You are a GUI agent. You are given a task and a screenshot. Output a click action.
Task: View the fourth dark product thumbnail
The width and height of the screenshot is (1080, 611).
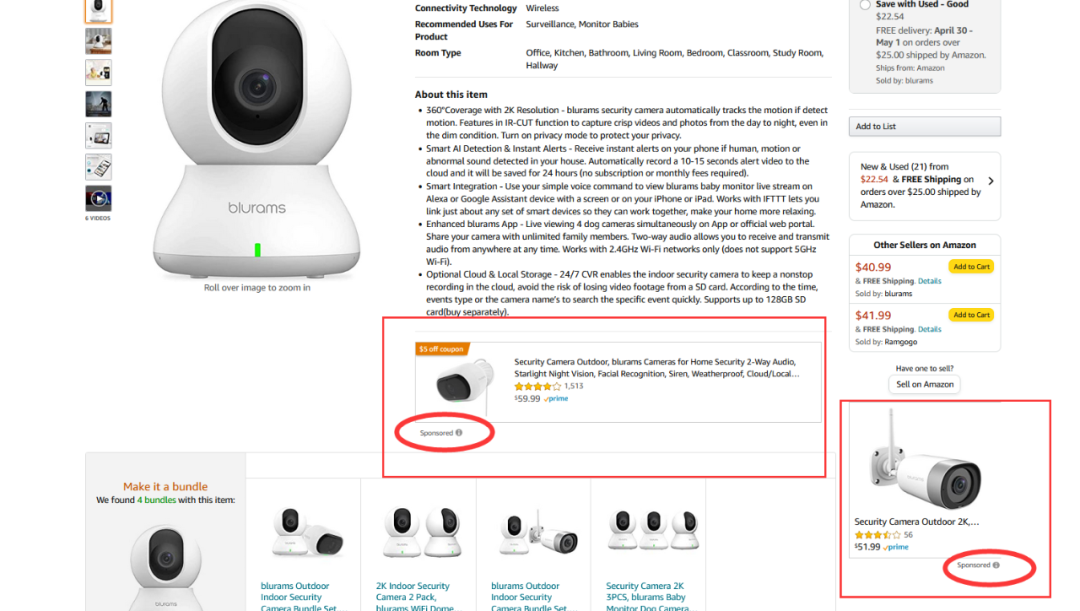pyautogui.click(x=98, y=104)
